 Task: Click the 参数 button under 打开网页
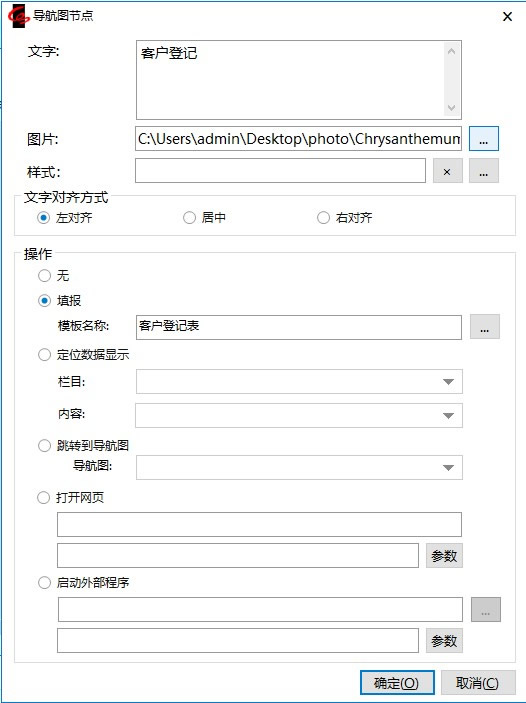coord(444,556)
